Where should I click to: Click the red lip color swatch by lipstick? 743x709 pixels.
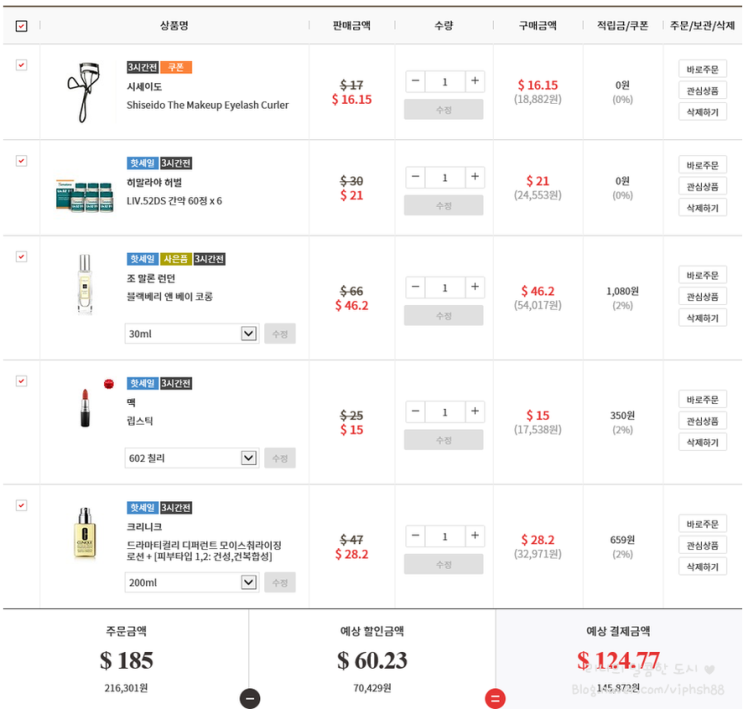pos(109,383)
